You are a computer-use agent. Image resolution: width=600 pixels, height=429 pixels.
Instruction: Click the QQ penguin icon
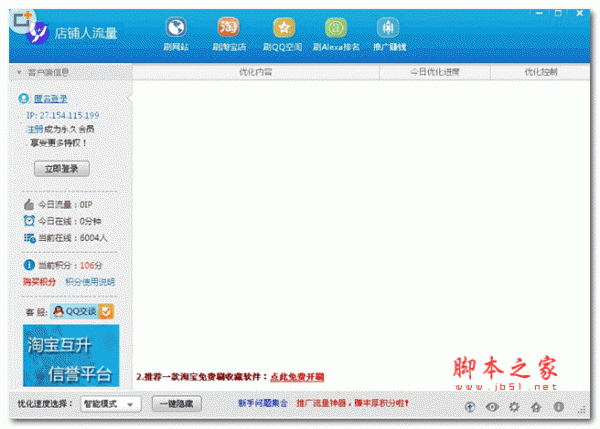58,311
